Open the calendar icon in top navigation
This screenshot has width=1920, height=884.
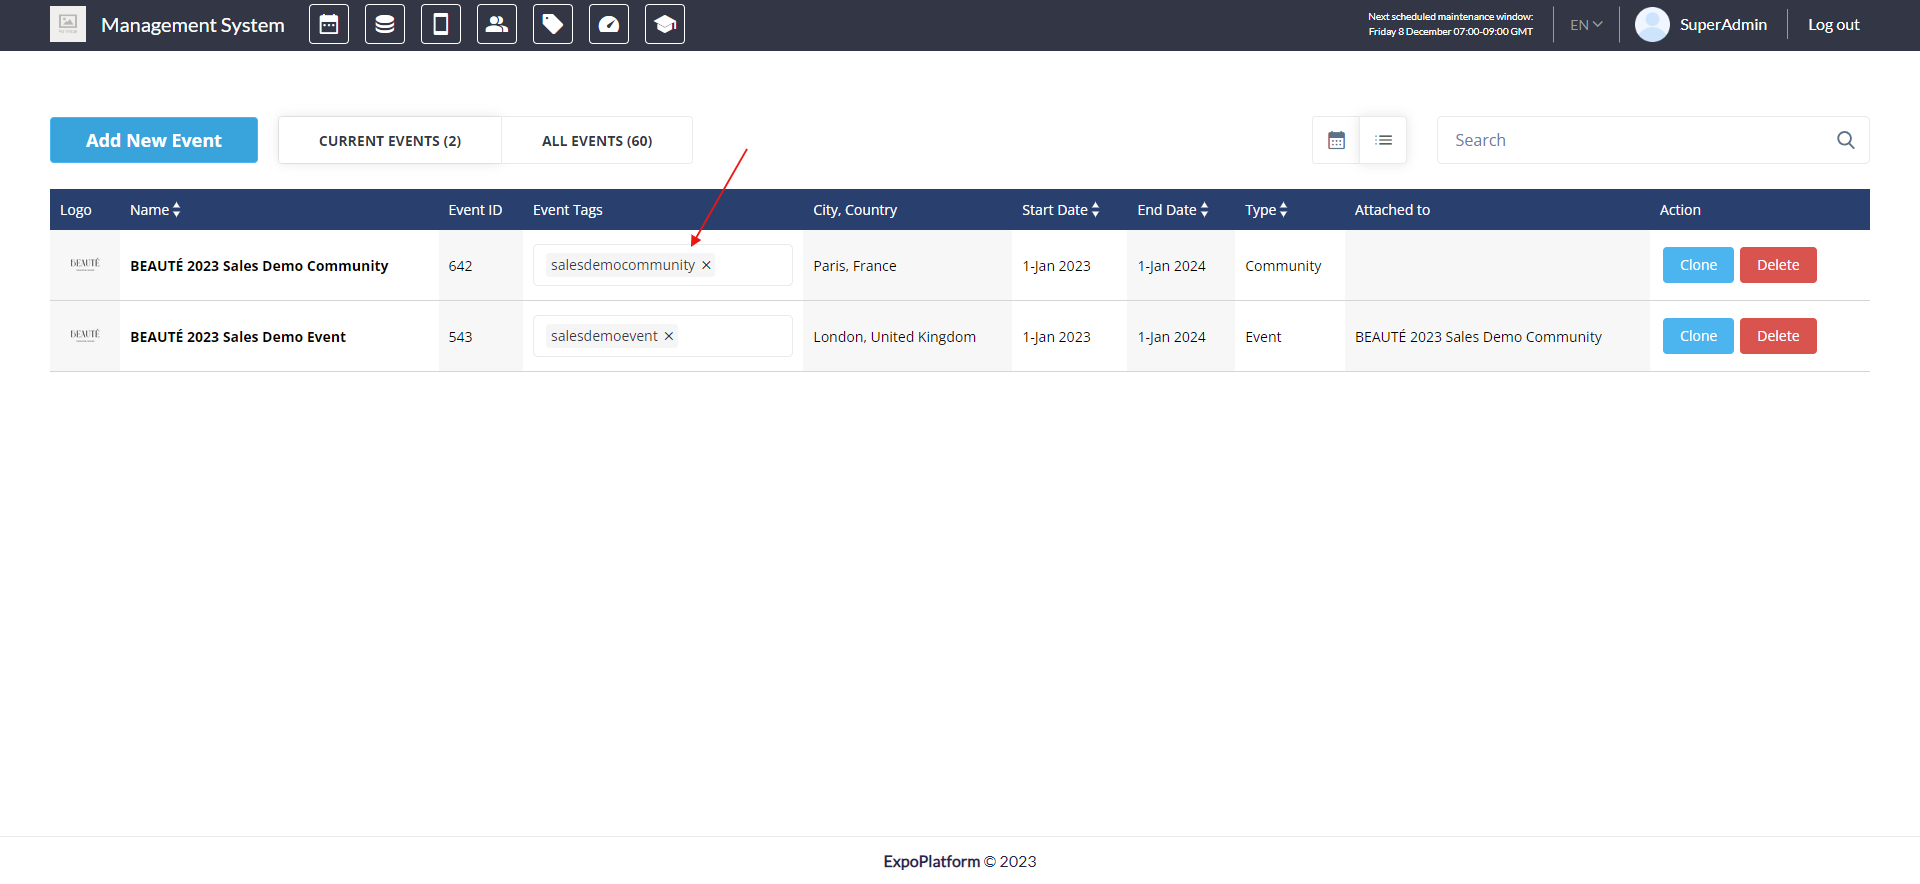click(x=329, y=25)
